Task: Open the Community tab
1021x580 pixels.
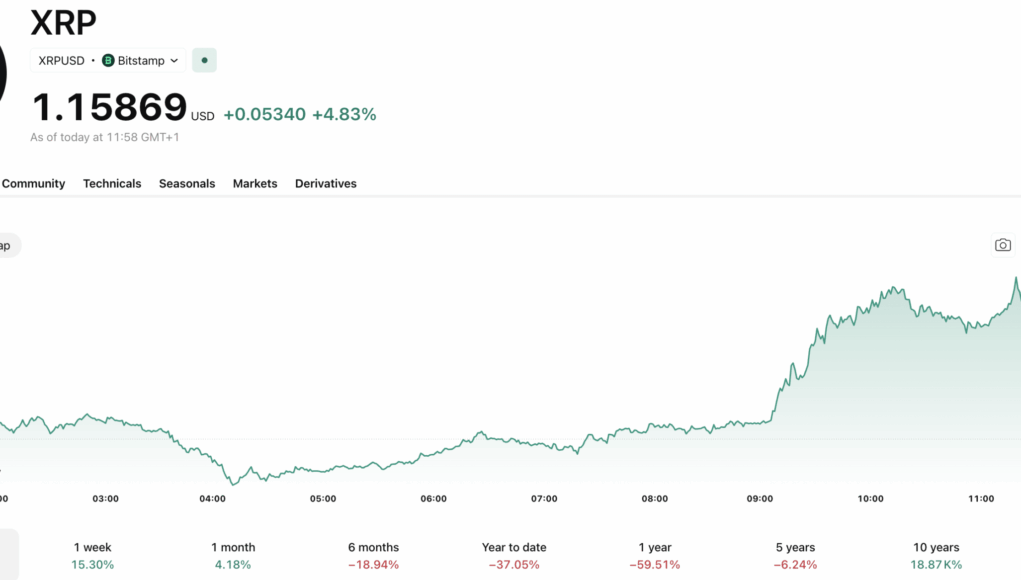Action: tap(33, 184)
